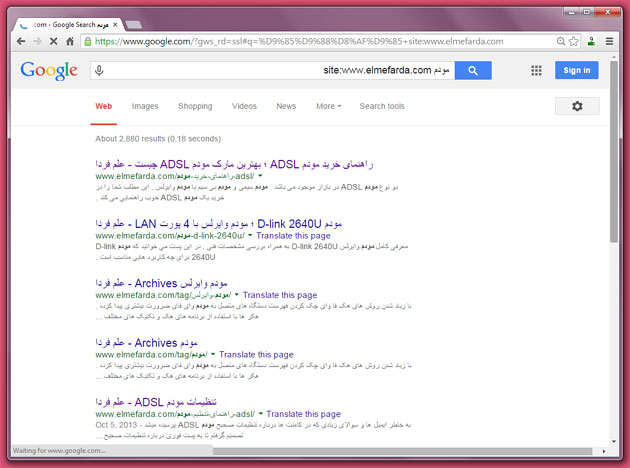Viewport: 630px width, 468px height.
Task: Open the Google apps grid
Action: coord(536,70)
